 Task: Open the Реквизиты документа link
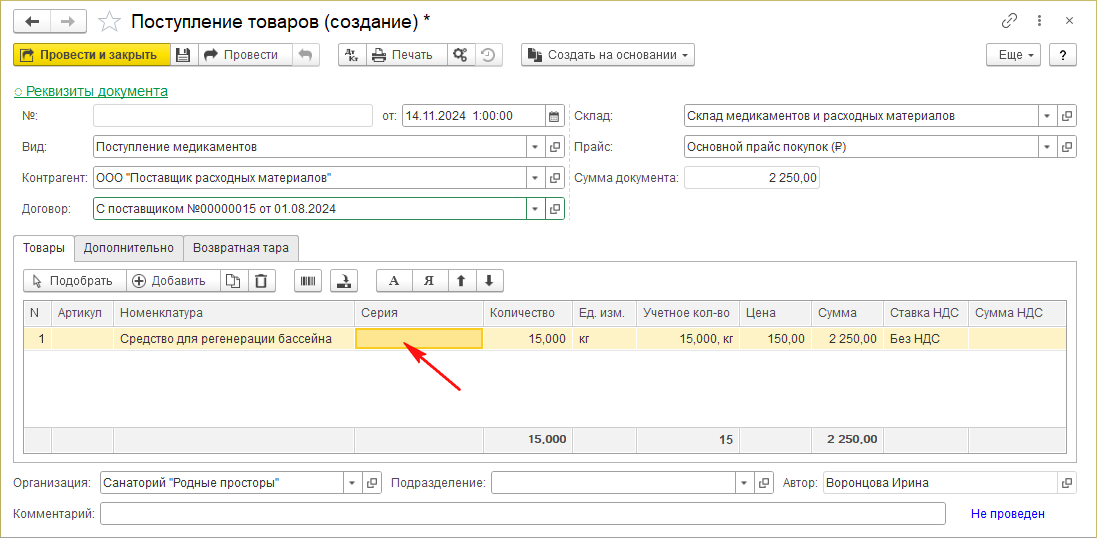pyautogui.click(x=91, y=91)
